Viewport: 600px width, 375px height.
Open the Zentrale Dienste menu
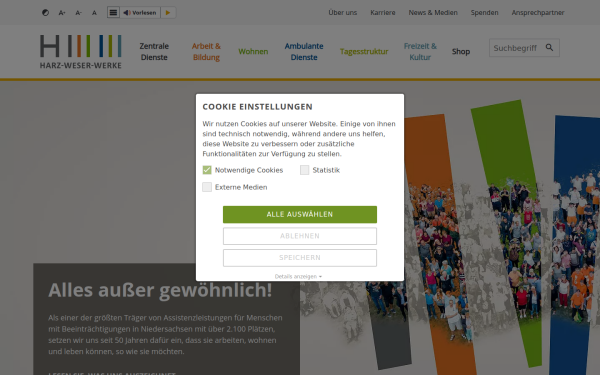point(154,52)
